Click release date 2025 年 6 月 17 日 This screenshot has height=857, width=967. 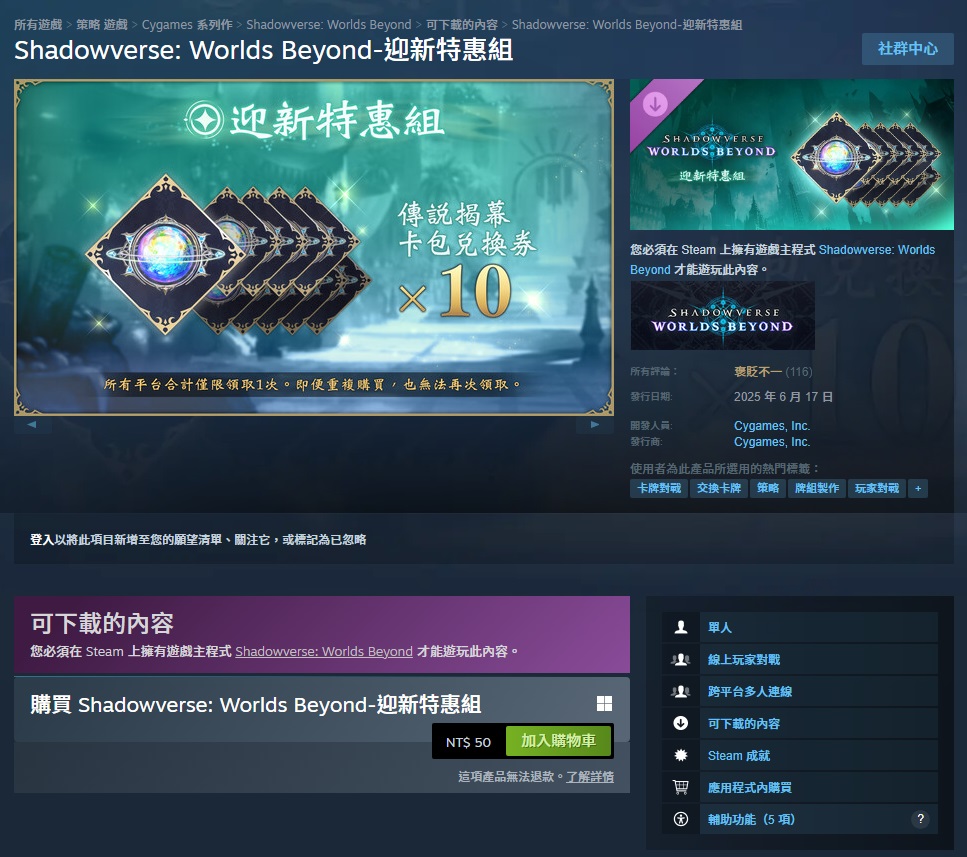point(783,396)
